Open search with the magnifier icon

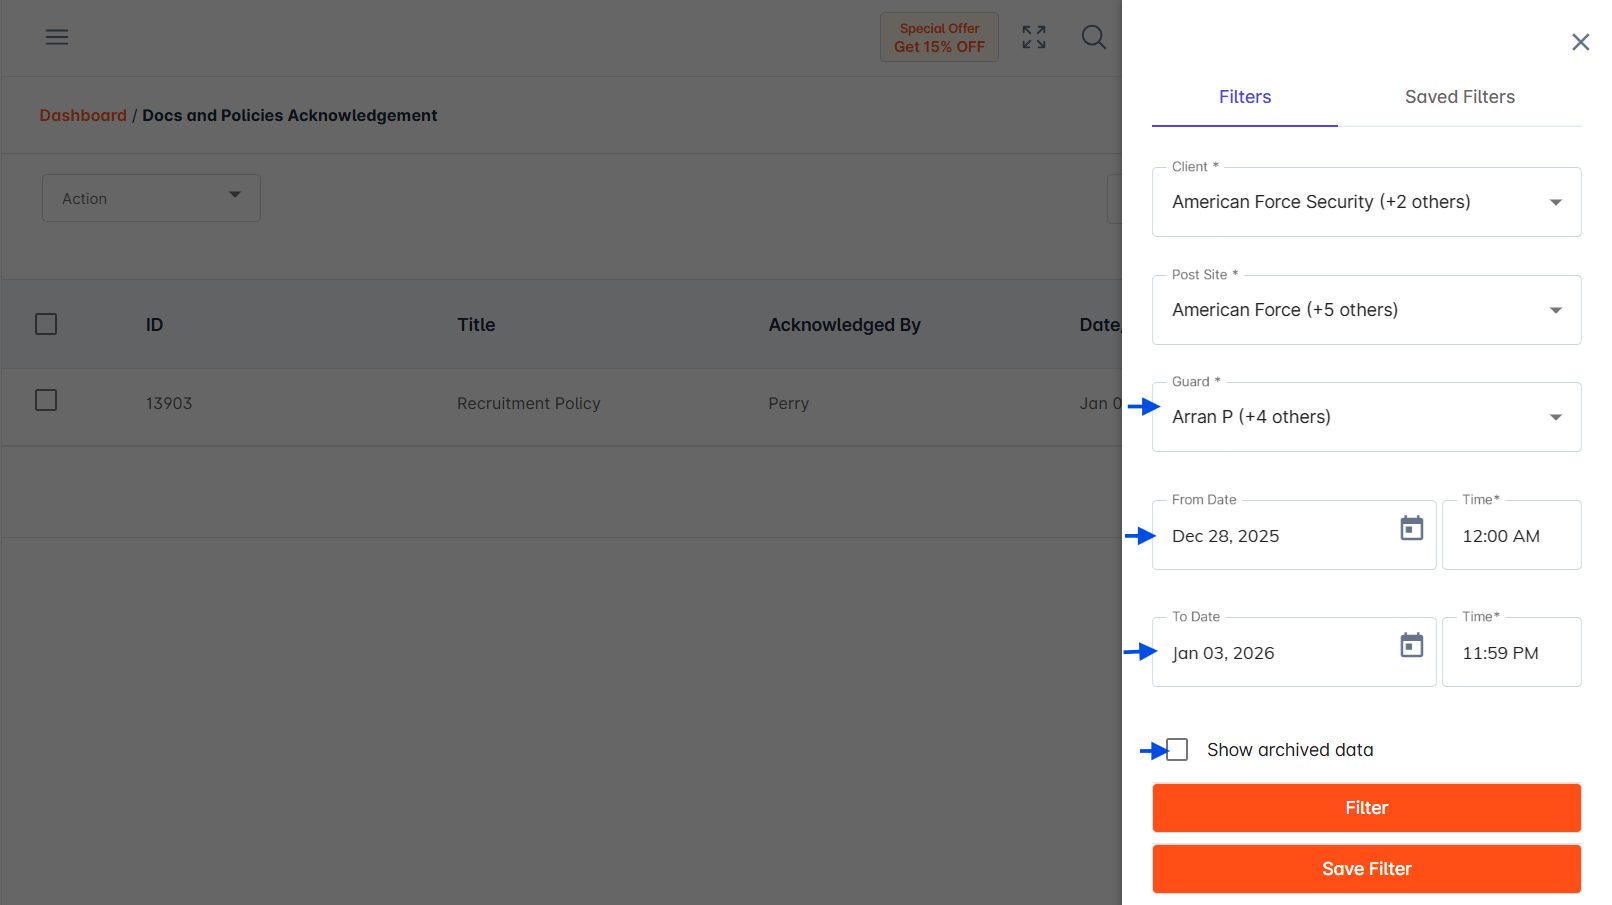click(x=1094, y=37)
